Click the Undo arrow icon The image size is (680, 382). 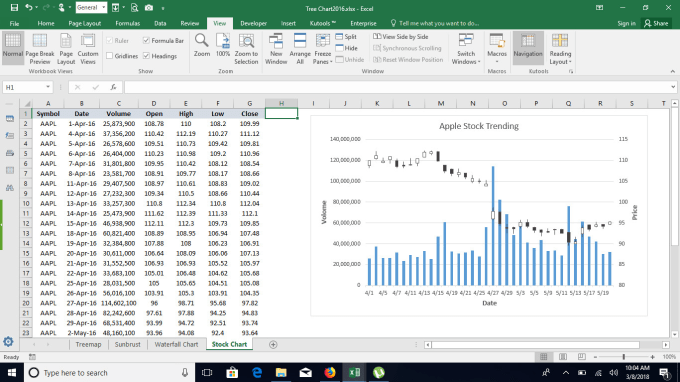tap(29, 7)
